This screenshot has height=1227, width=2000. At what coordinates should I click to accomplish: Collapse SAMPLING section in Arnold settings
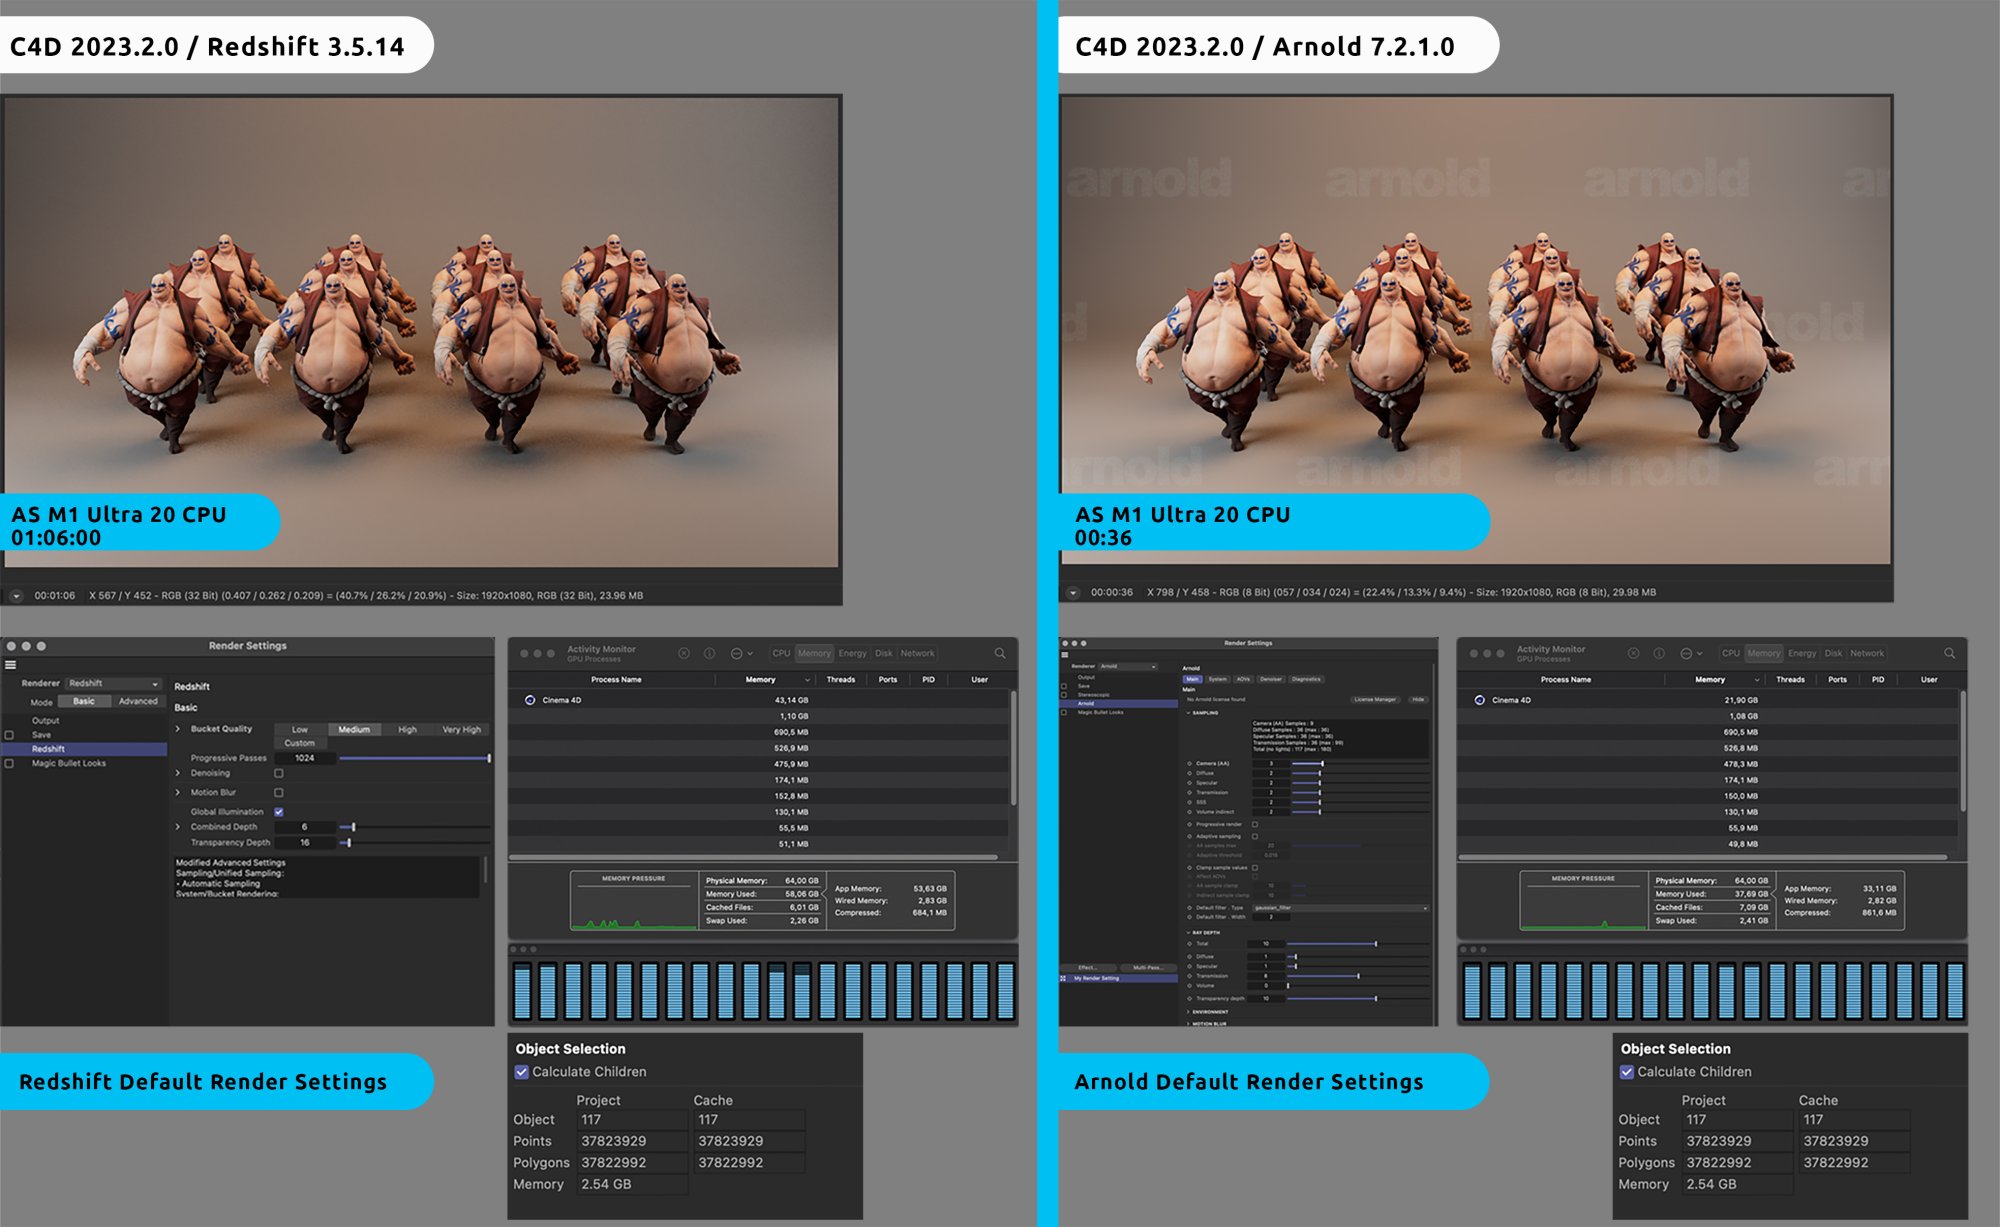[1188, 713]
